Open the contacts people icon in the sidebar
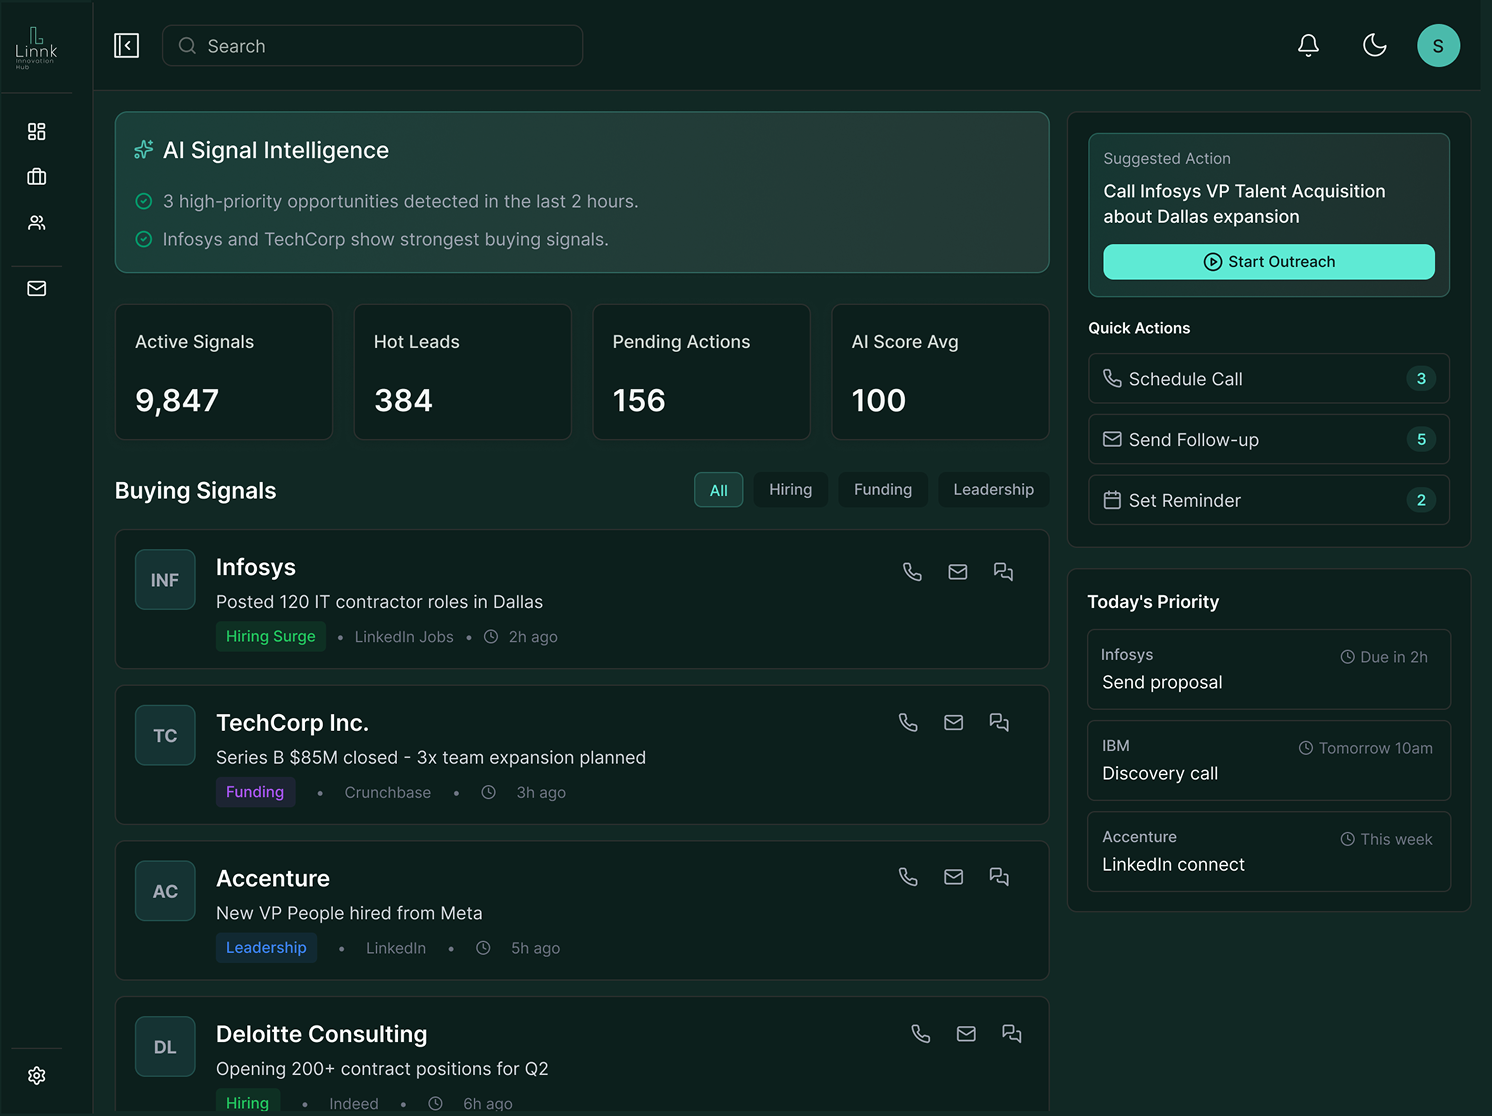 click(37, 223)
